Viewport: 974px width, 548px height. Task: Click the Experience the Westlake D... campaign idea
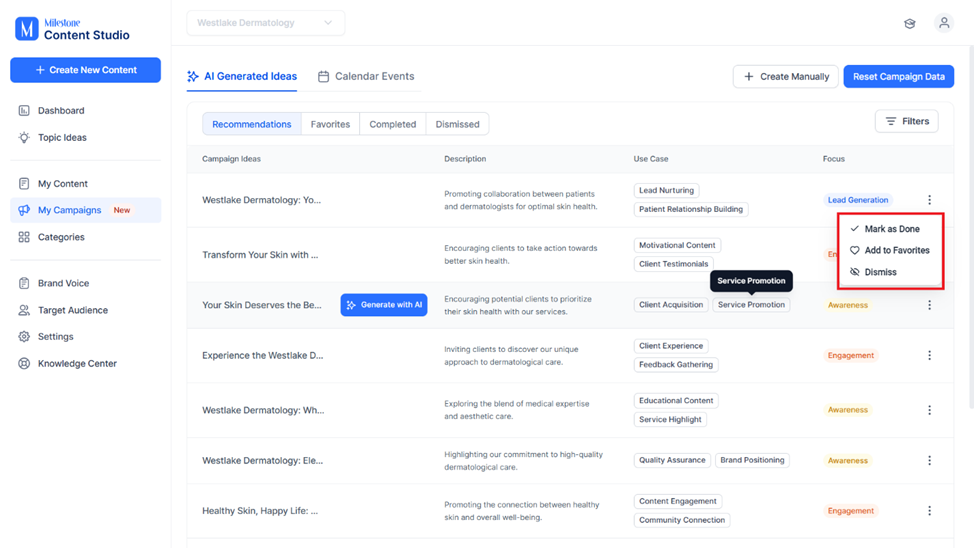pyautogui.click(x=262, y=355)
